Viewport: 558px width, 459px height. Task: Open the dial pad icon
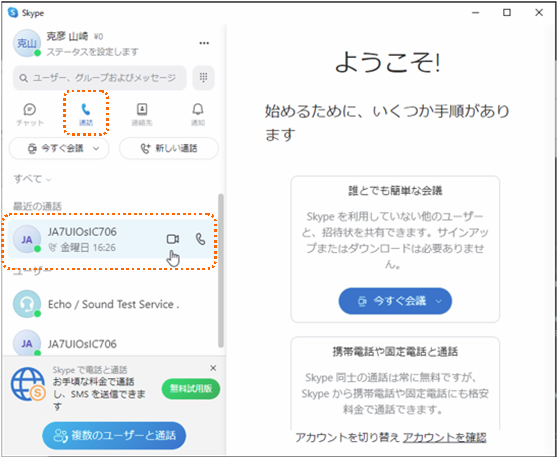point(203,78)
